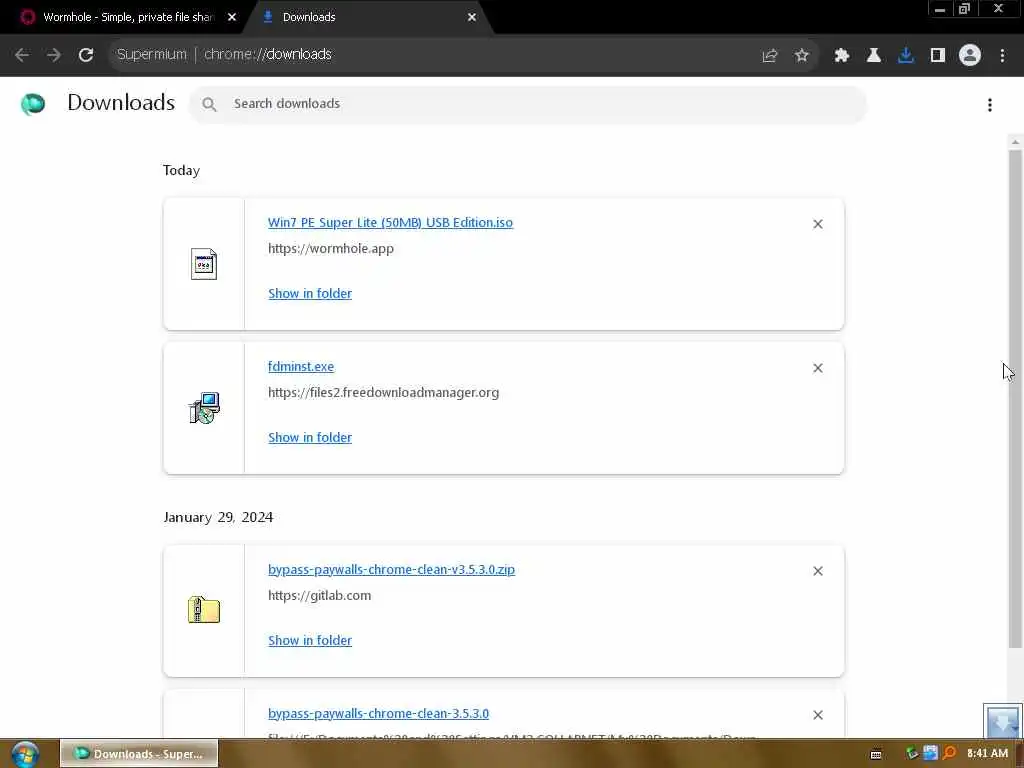Close the Downloads tab
The width and height of the screenshot is (1024, 768).
[x=472, y=17]
